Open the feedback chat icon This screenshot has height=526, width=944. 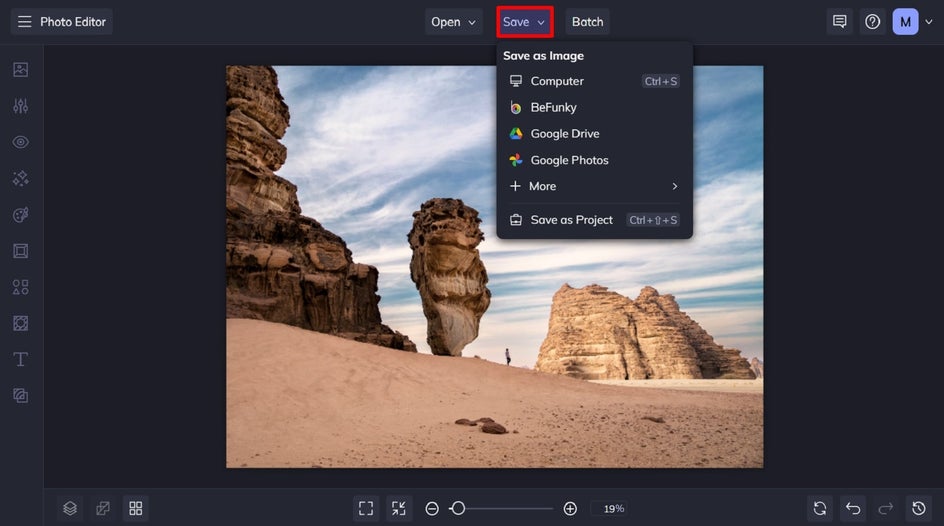tap(839, 22)
